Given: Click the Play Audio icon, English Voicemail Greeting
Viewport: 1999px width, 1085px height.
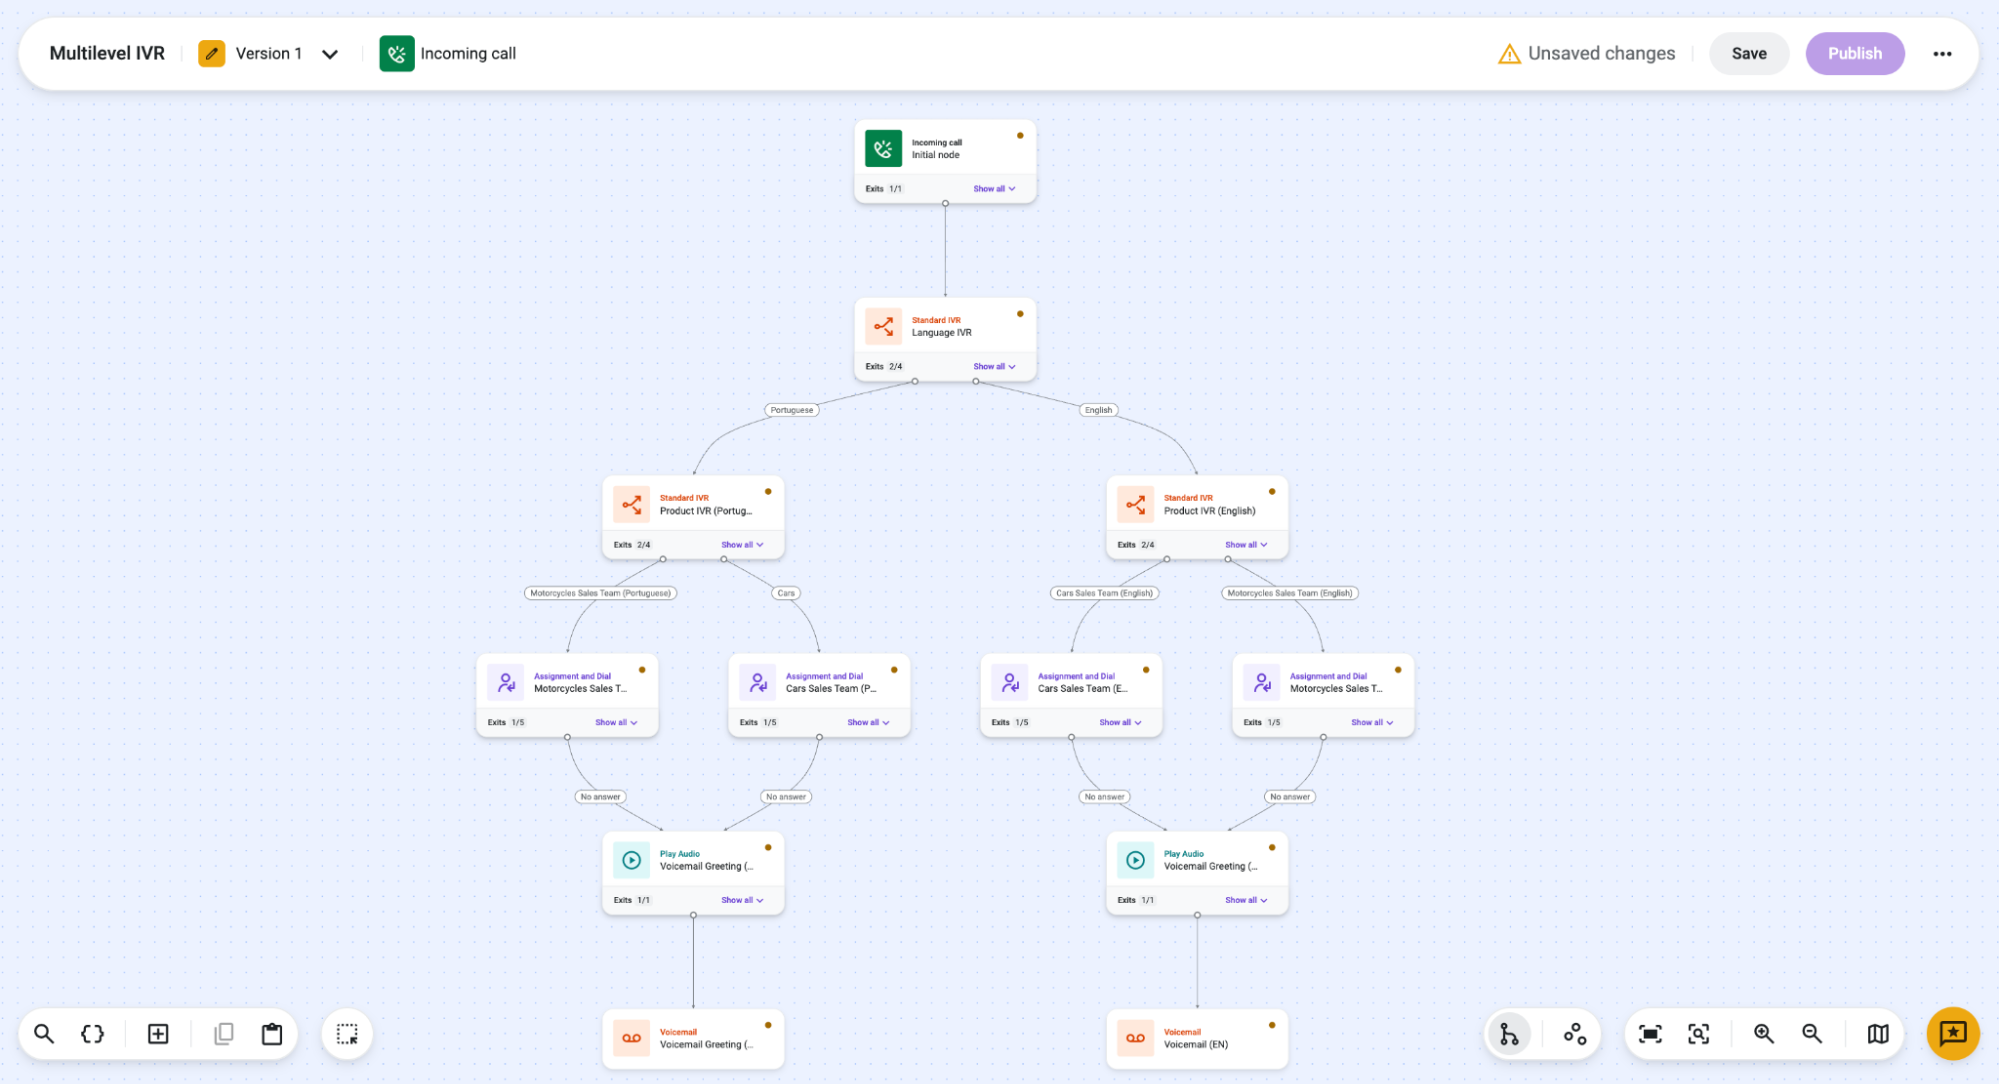Looking at the screenshot, I should 1135,860.
